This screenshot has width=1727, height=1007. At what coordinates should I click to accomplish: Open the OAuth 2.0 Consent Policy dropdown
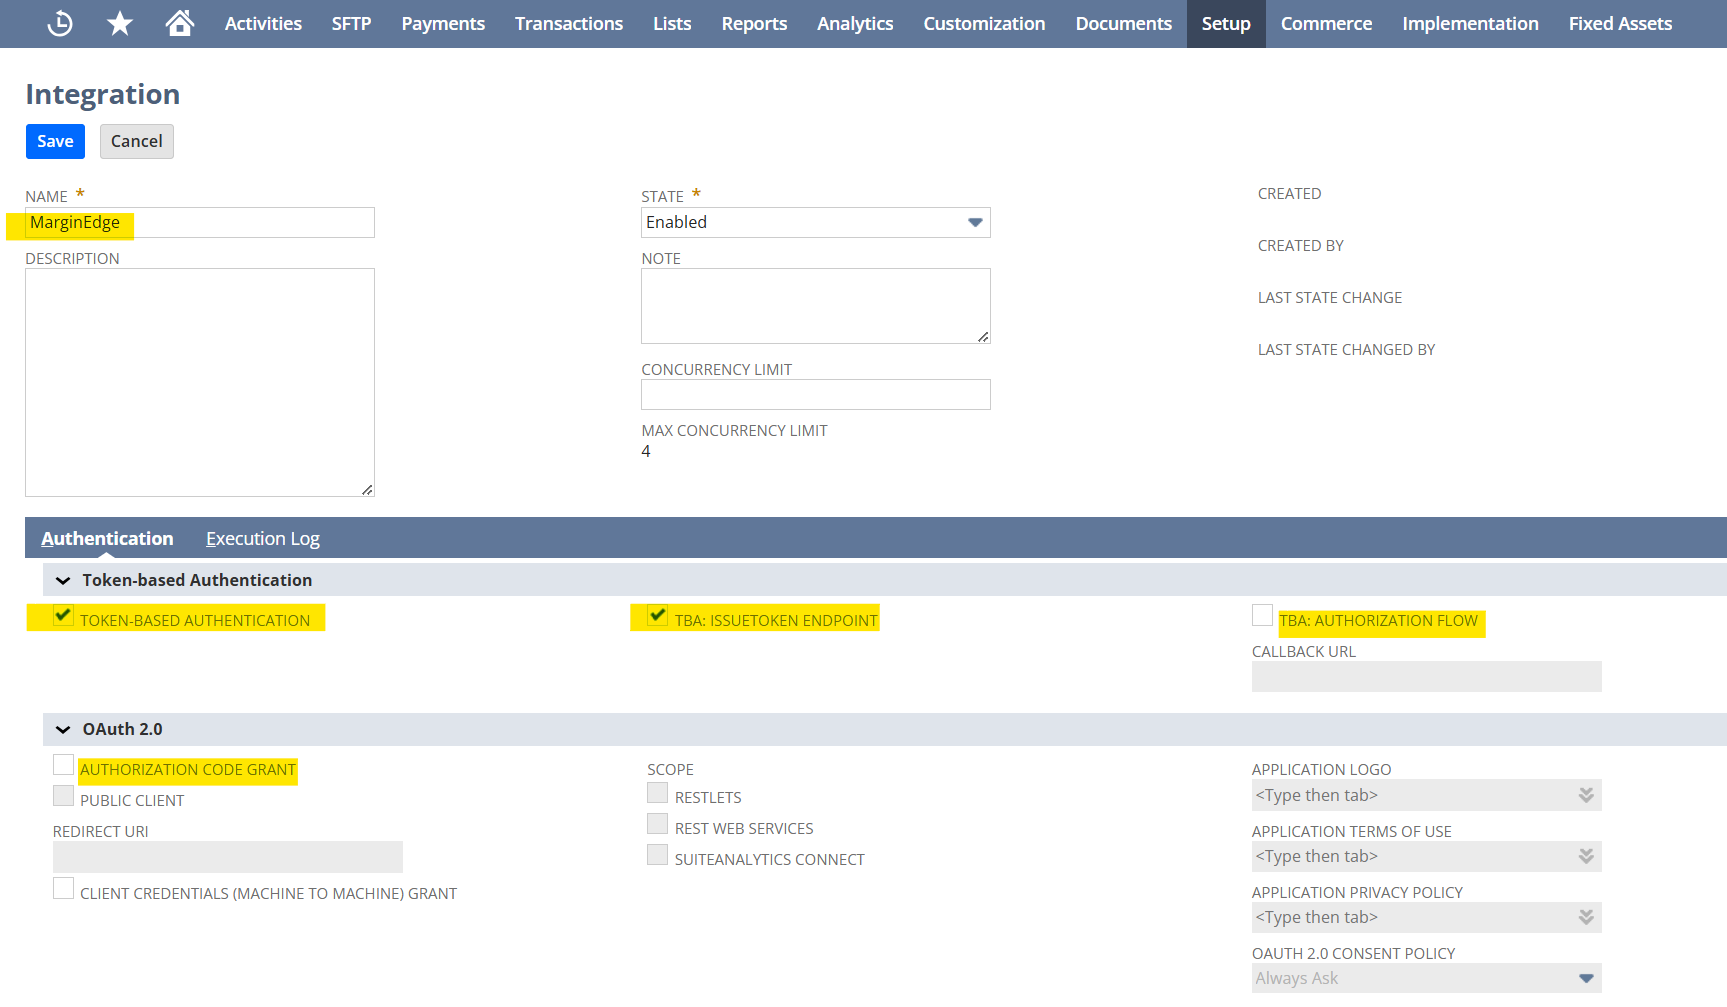click(x=1426, y=978)
